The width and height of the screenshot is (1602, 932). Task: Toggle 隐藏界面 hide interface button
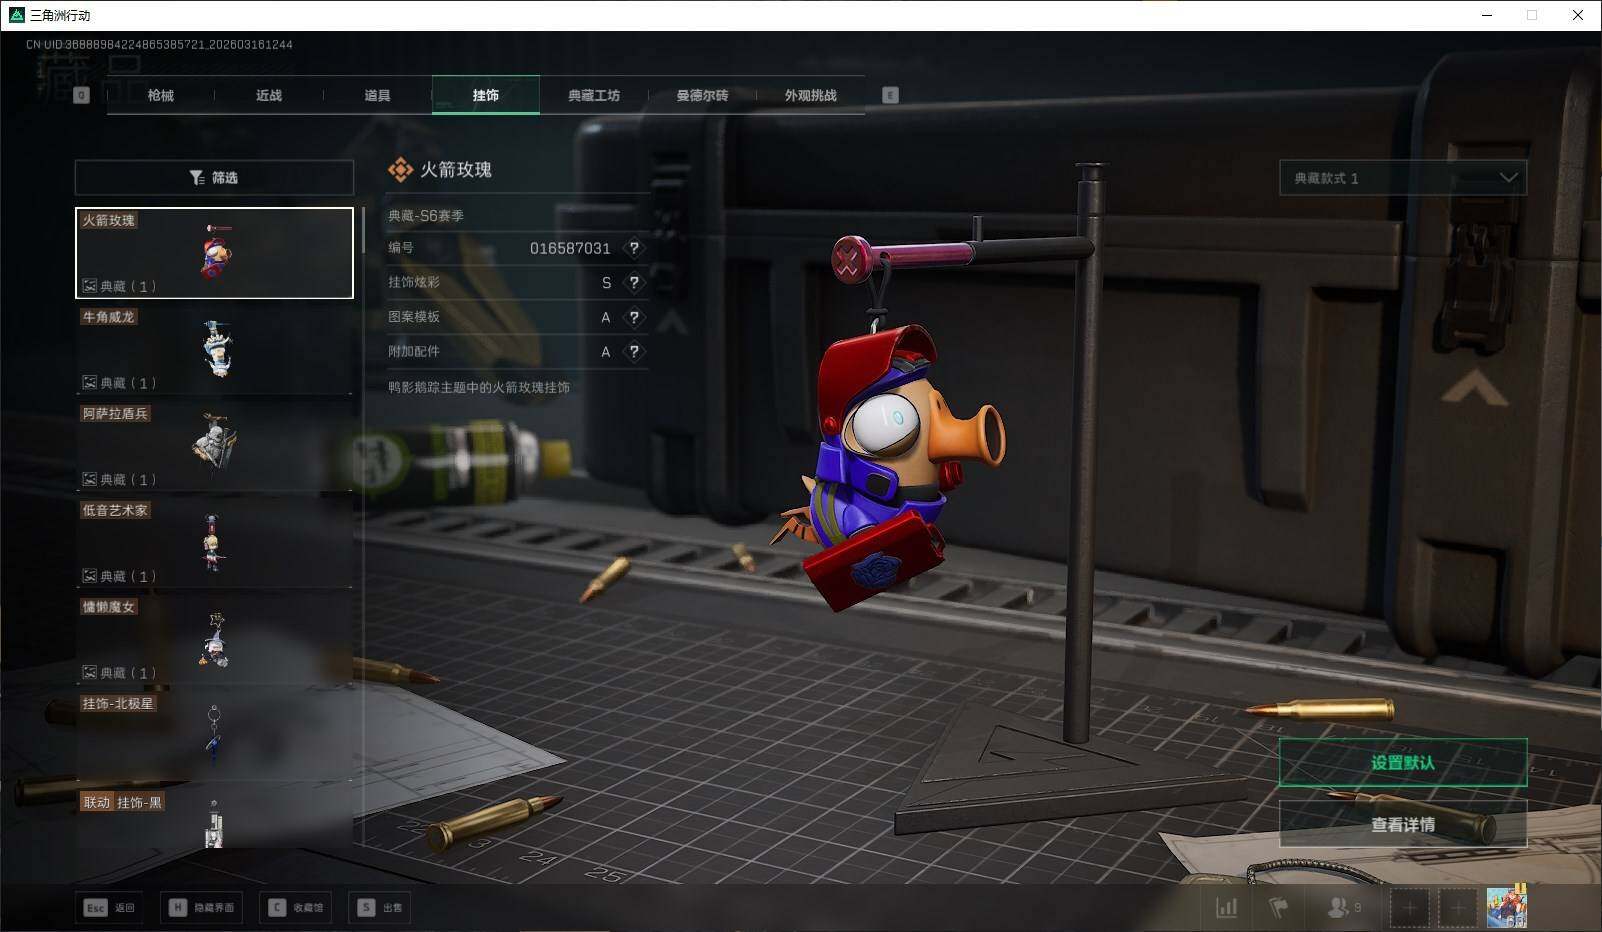pos(202,907)
